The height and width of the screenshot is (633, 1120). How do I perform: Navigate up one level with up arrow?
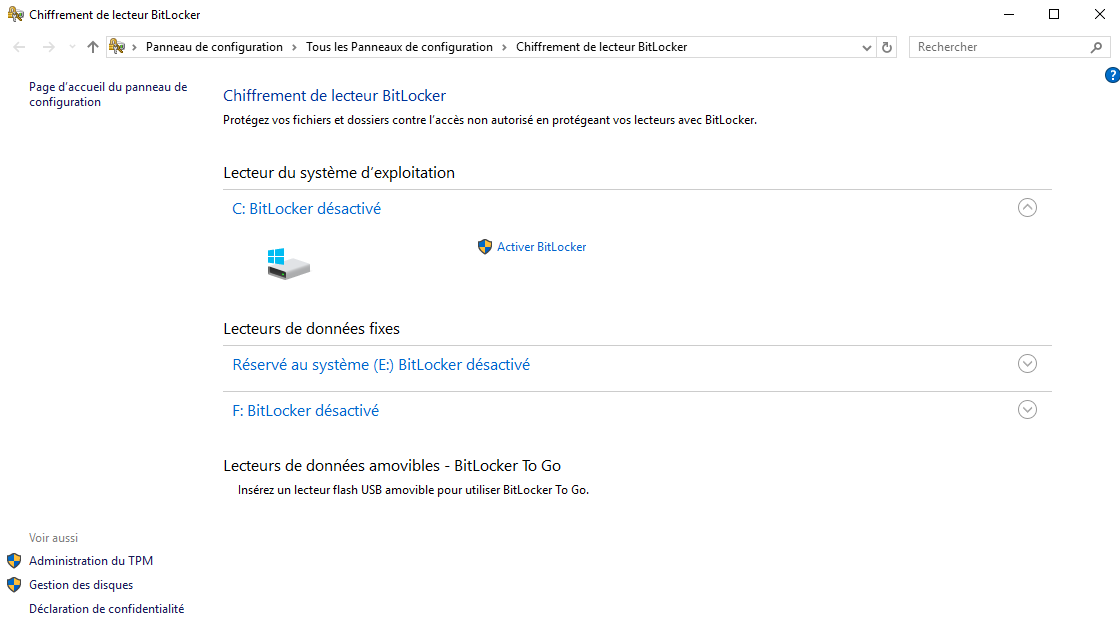pos(93,47)
